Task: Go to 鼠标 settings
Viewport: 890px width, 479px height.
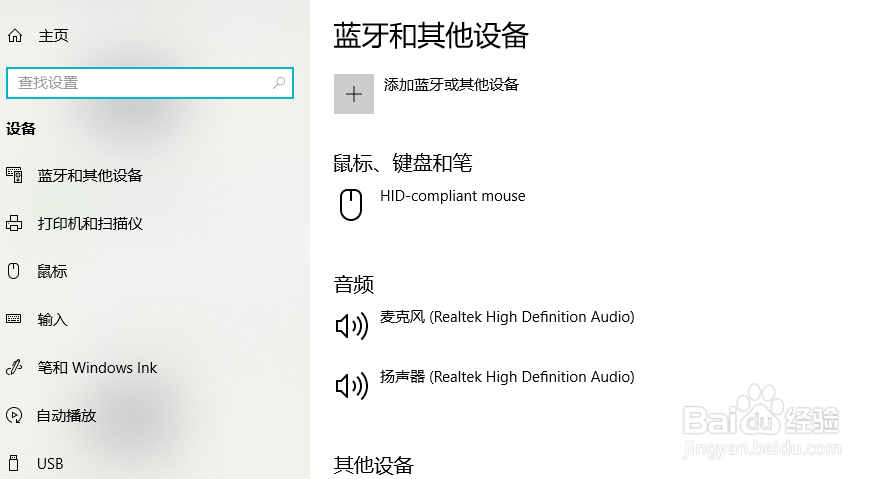Action: [52, 271]
